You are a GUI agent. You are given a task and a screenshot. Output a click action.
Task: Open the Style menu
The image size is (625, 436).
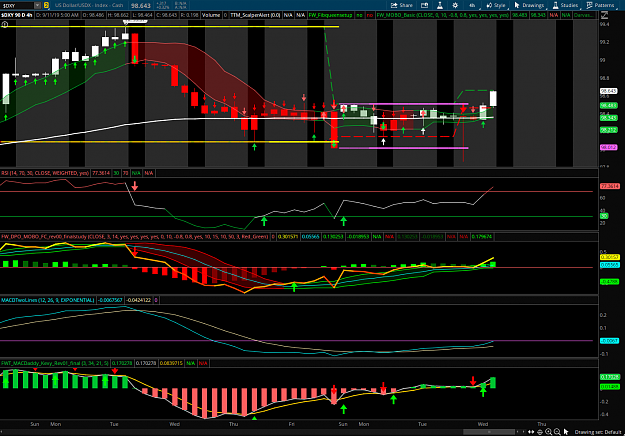pos(495,5)
